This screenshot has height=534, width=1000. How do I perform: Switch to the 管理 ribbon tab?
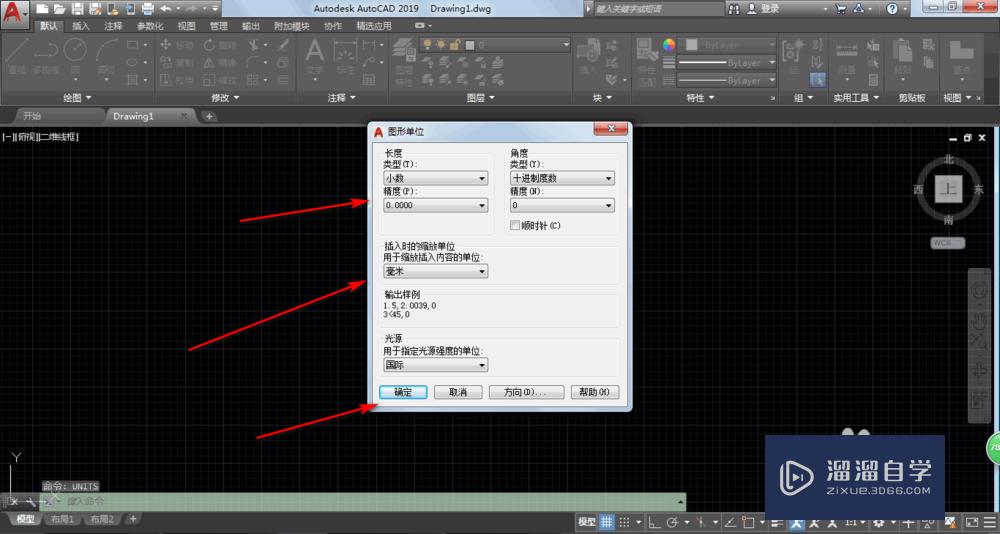pos(219,26)
